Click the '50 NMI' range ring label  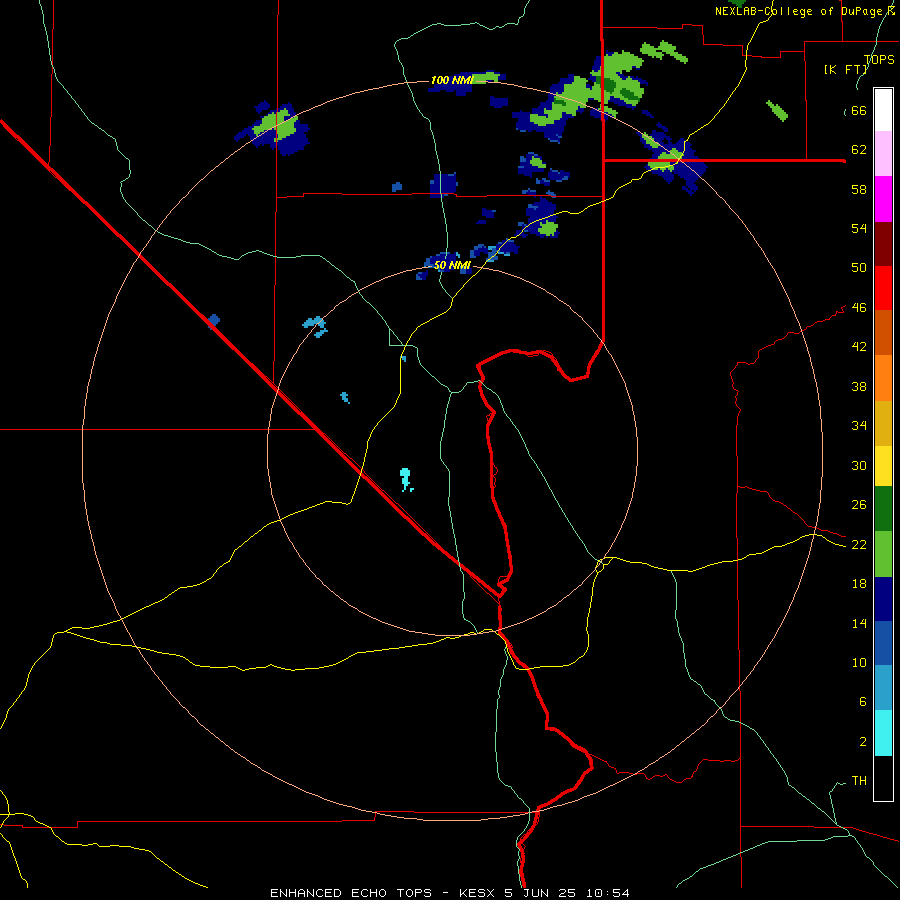[452, 265]
